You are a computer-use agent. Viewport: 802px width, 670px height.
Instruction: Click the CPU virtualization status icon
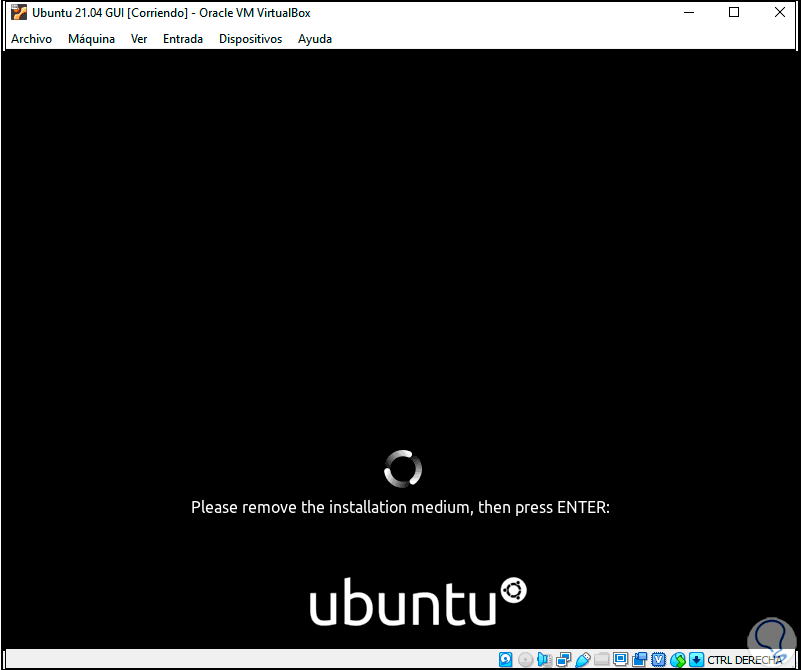[658, 659]
